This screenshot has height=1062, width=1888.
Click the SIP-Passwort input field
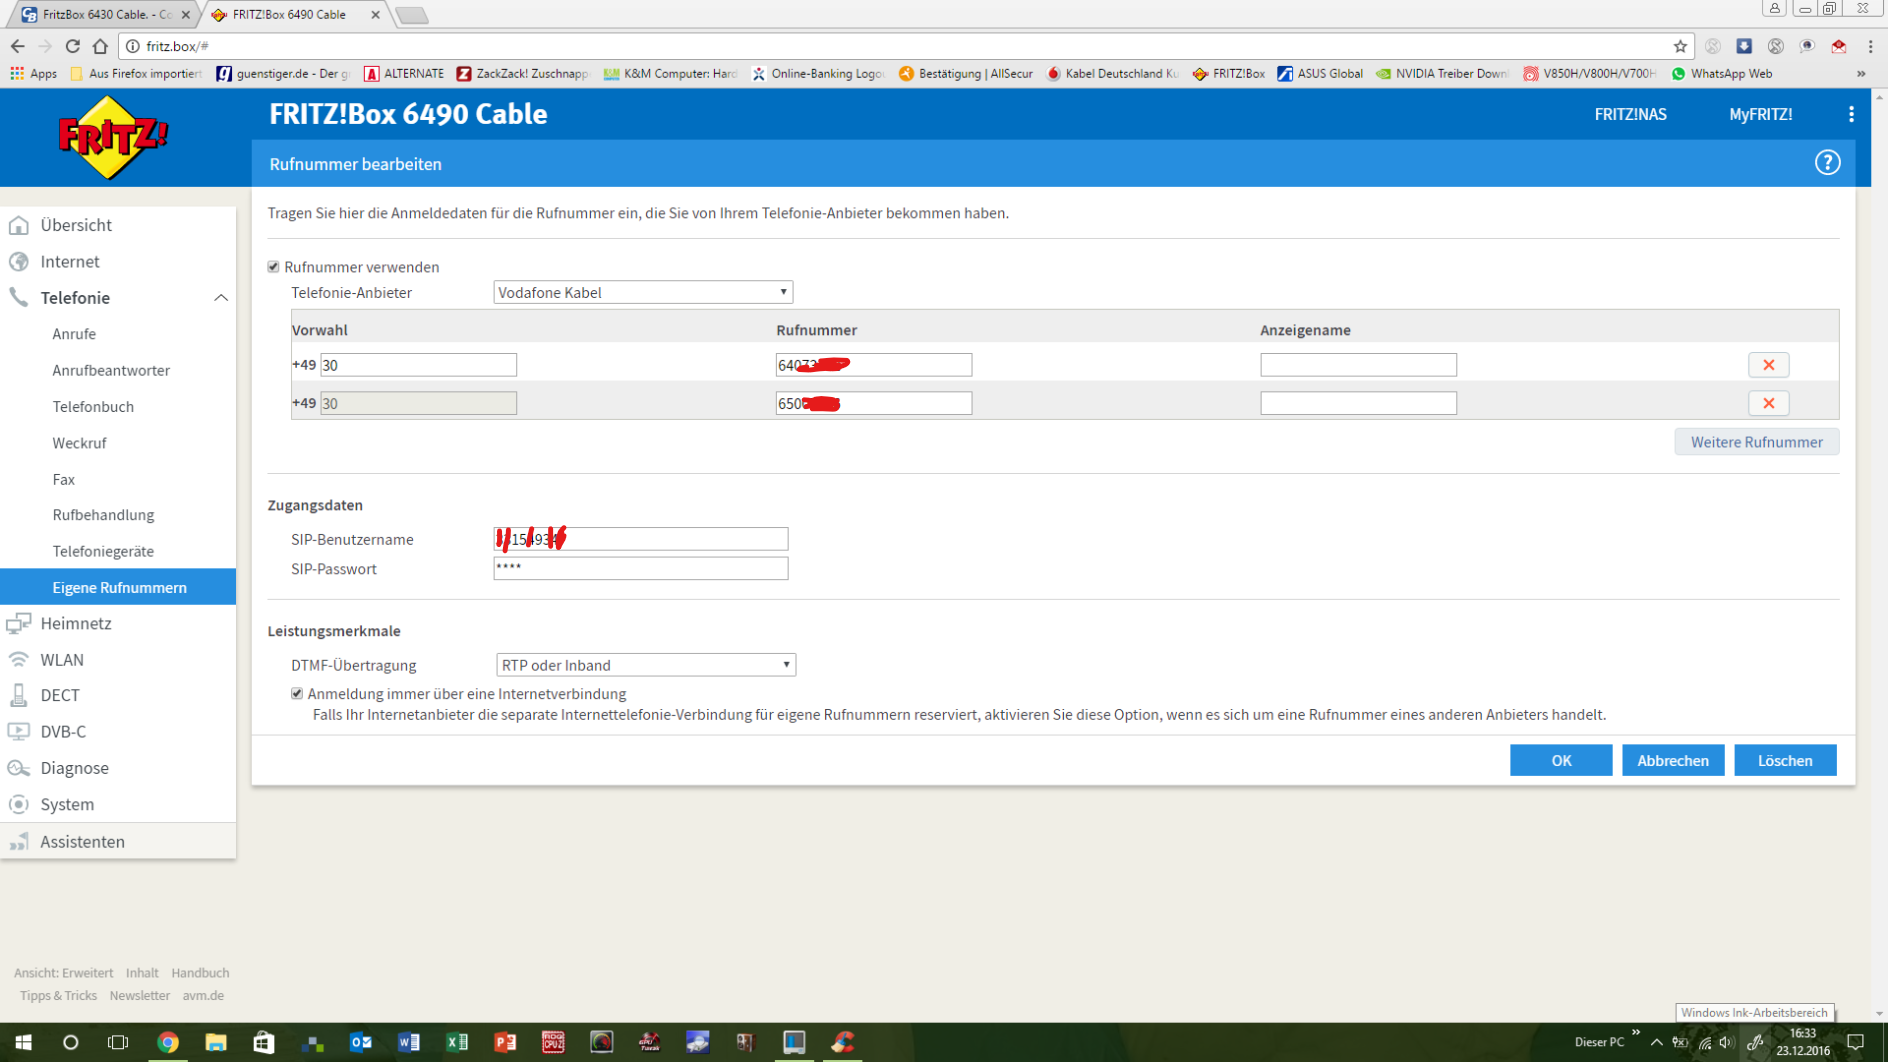coord(640,568)
